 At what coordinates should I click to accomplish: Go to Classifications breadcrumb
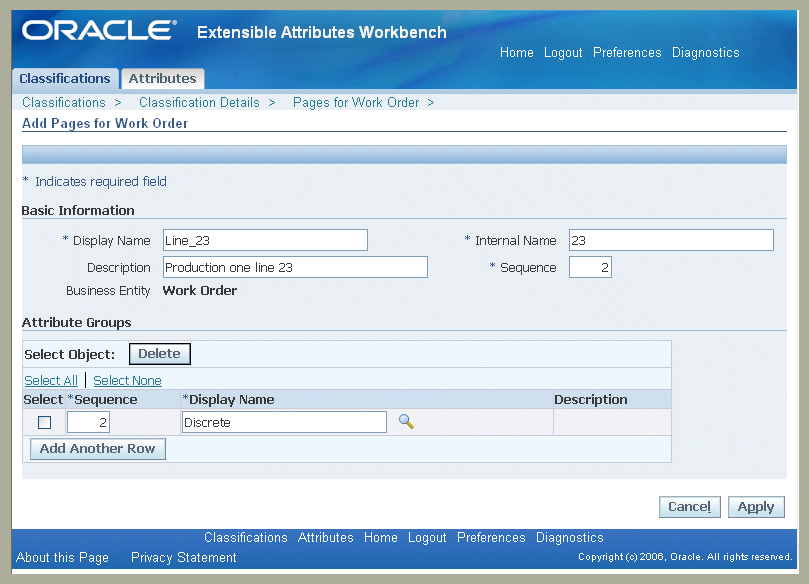pos(63,102)
